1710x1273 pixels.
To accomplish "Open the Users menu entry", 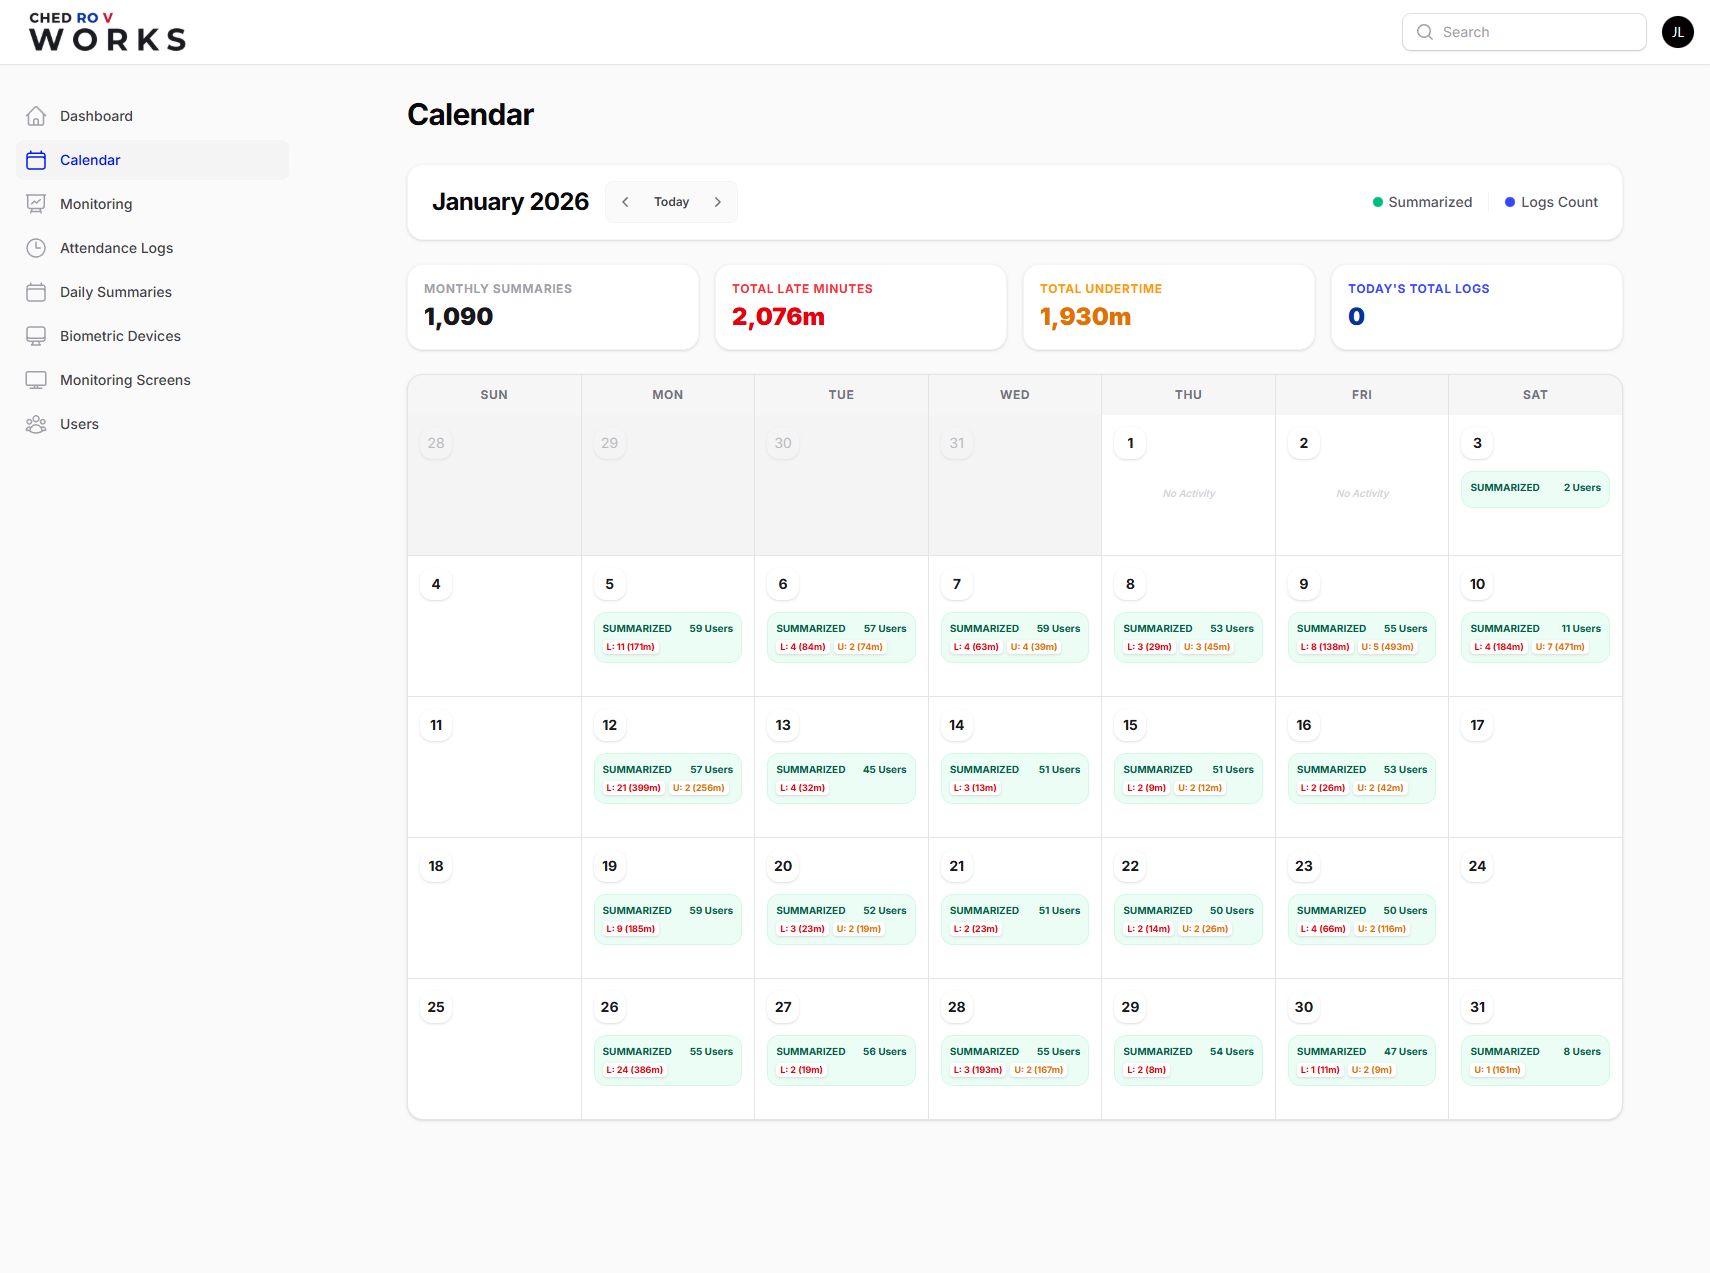I will pos(78,423).
